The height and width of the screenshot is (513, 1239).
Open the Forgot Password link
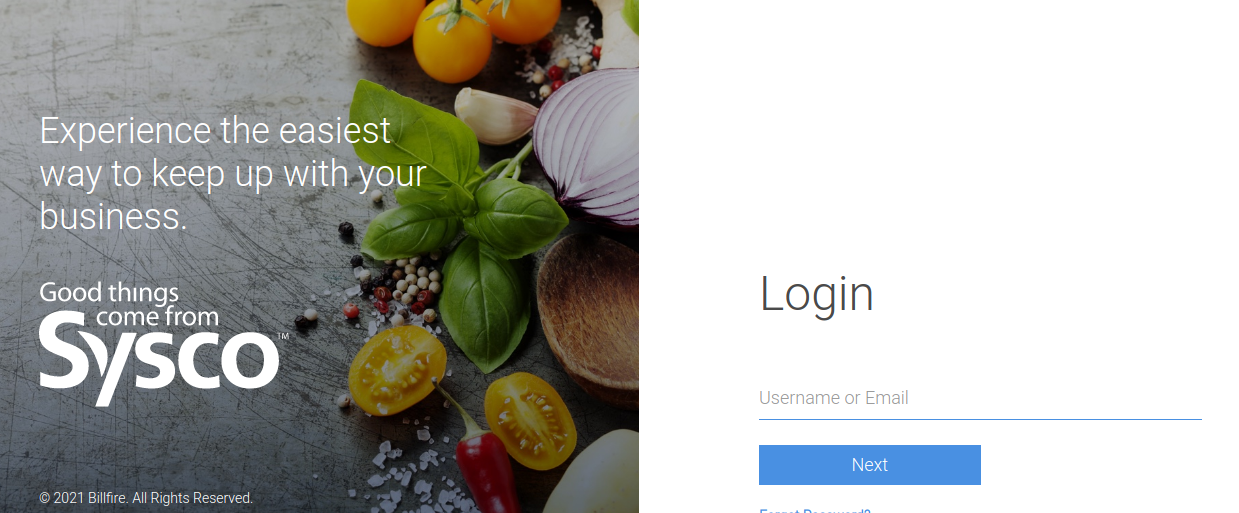click(x=815, y=510)
